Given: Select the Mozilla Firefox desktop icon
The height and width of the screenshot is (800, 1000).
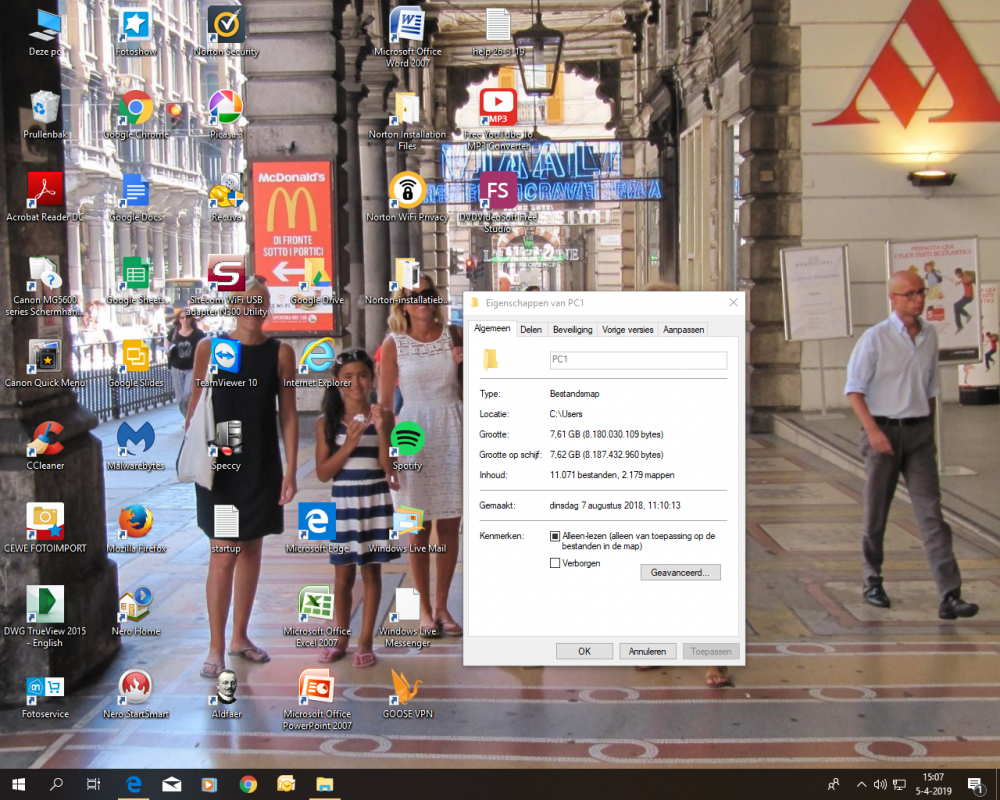Looking at the screenshot, I should click(x=135, y=522).
